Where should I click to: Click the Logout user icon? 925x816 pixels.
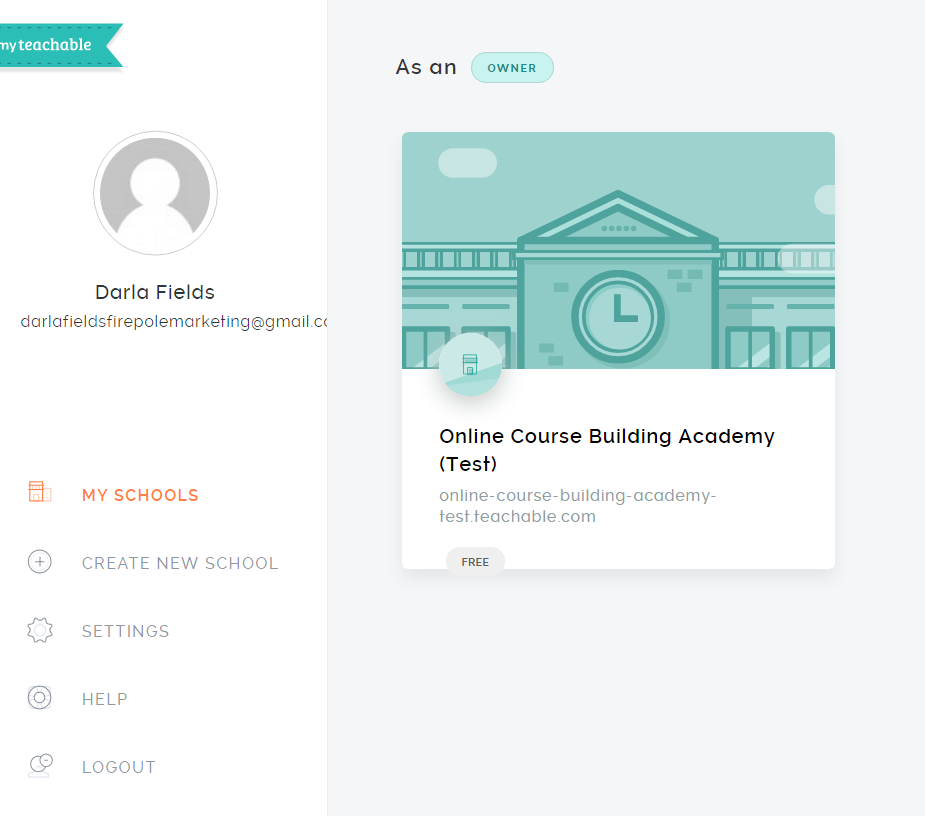click(40, 765)
